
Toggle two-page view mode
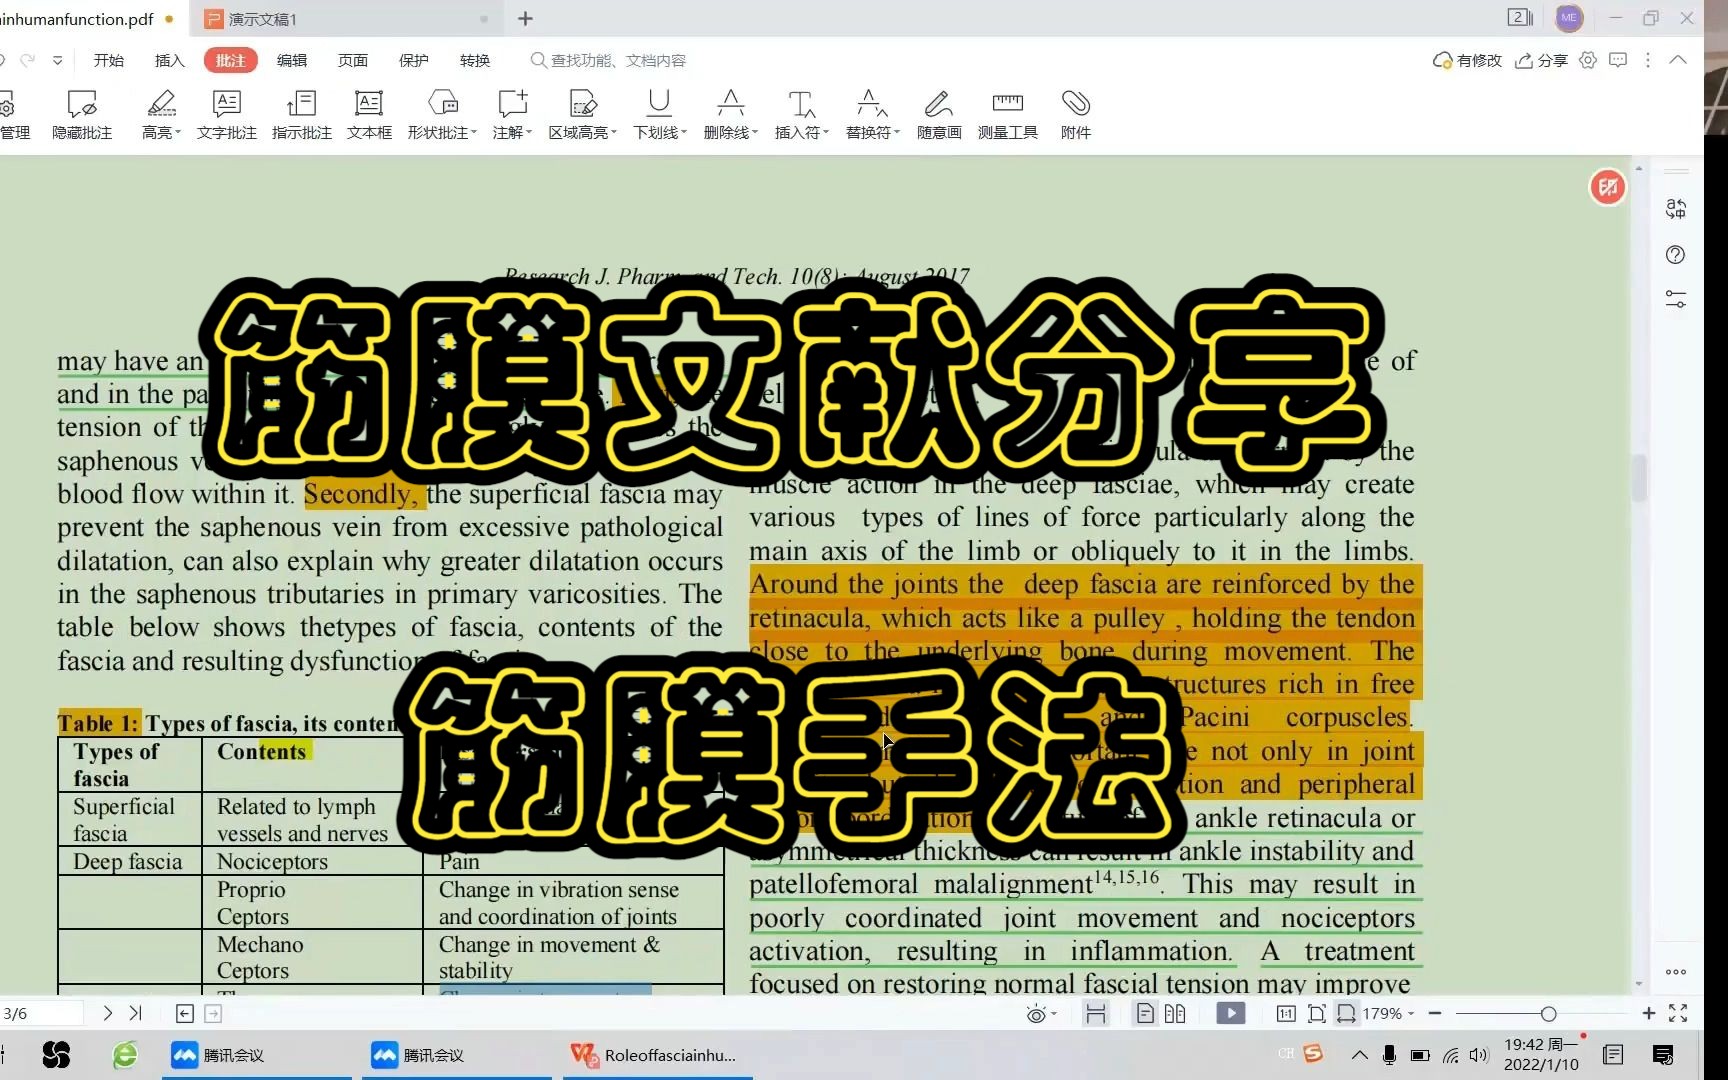pyautogui.click(x=1175, y=1013)
